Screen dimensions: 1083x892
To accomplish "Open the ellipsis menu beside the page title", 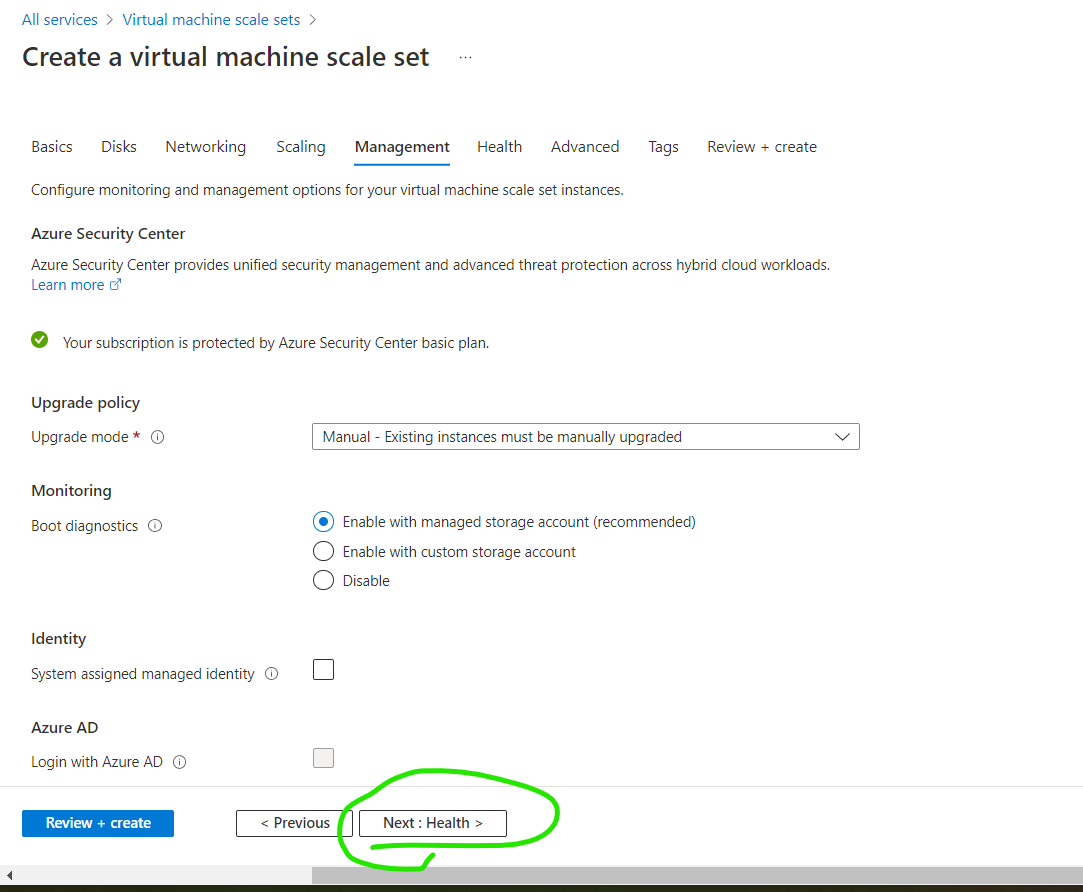I will point(466,57).
